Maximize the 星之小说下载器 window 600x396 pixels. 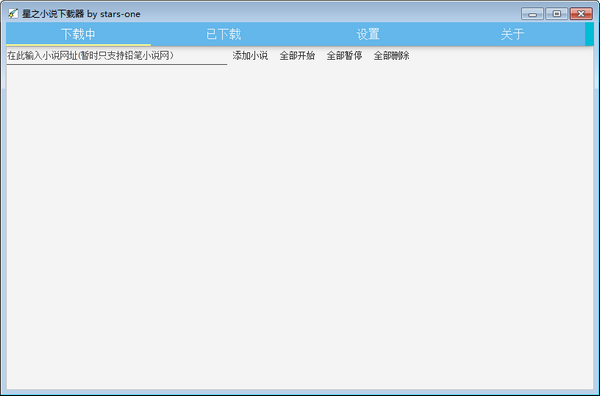[557, 14]
